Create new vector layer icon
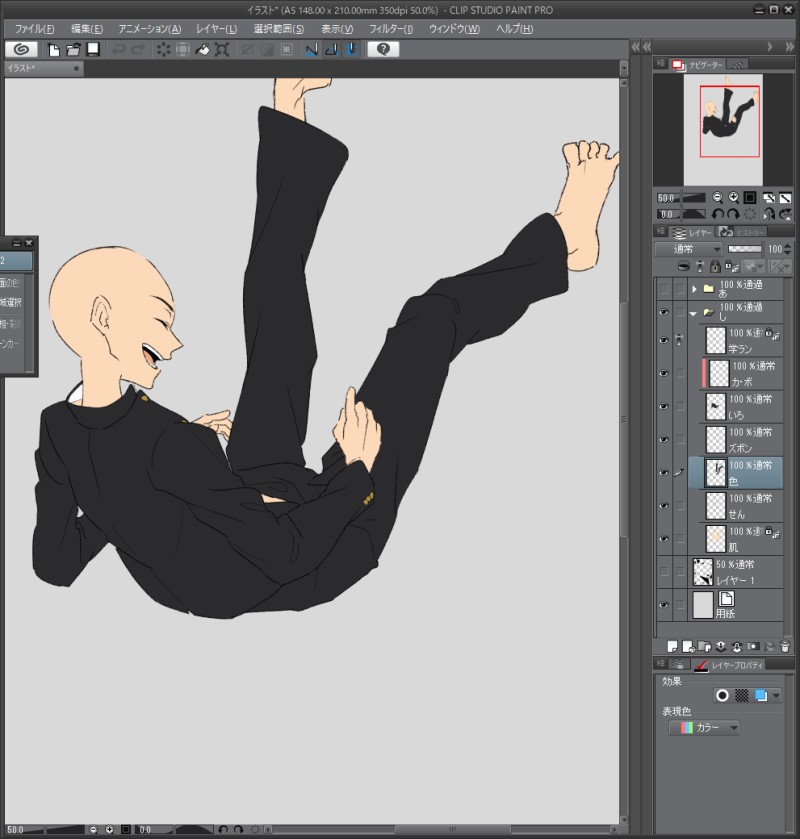 pos(688,646)
